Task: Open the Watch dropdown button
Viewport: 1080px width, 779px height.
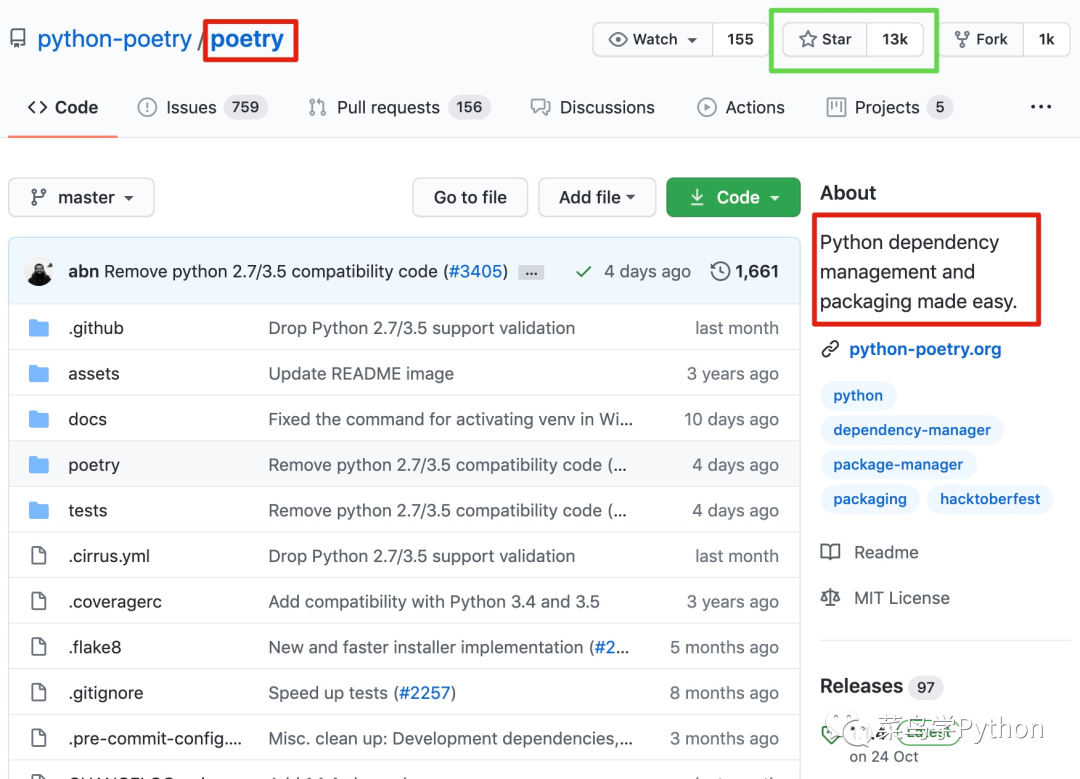Action: 653,39
